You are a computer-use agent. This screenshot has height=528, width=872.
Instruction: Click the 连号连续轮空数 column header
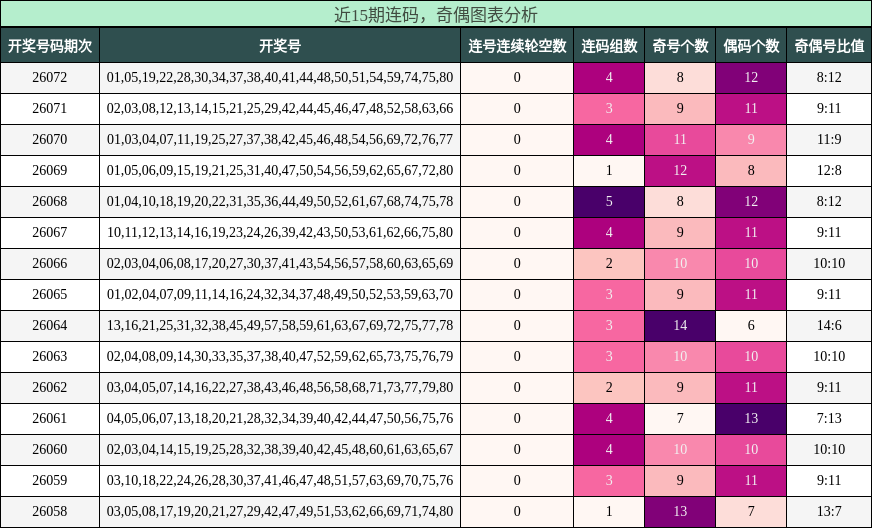pyautogui.click(x=517, y=46)
